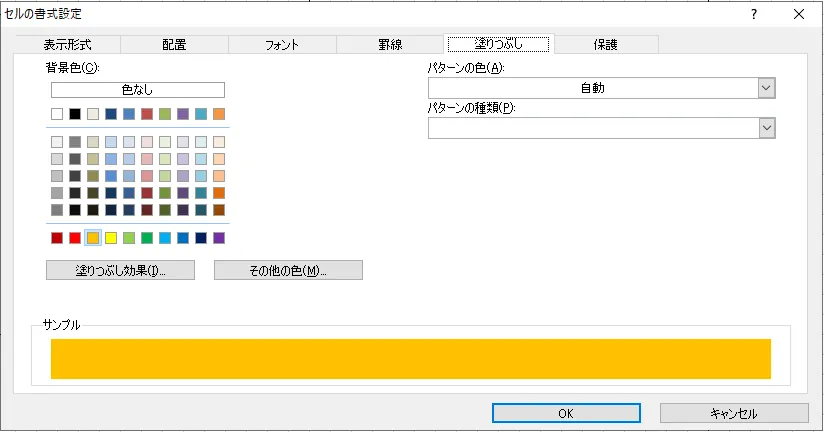
Task: Switch to the 表示形式 tab
Action: coord(68,44)
